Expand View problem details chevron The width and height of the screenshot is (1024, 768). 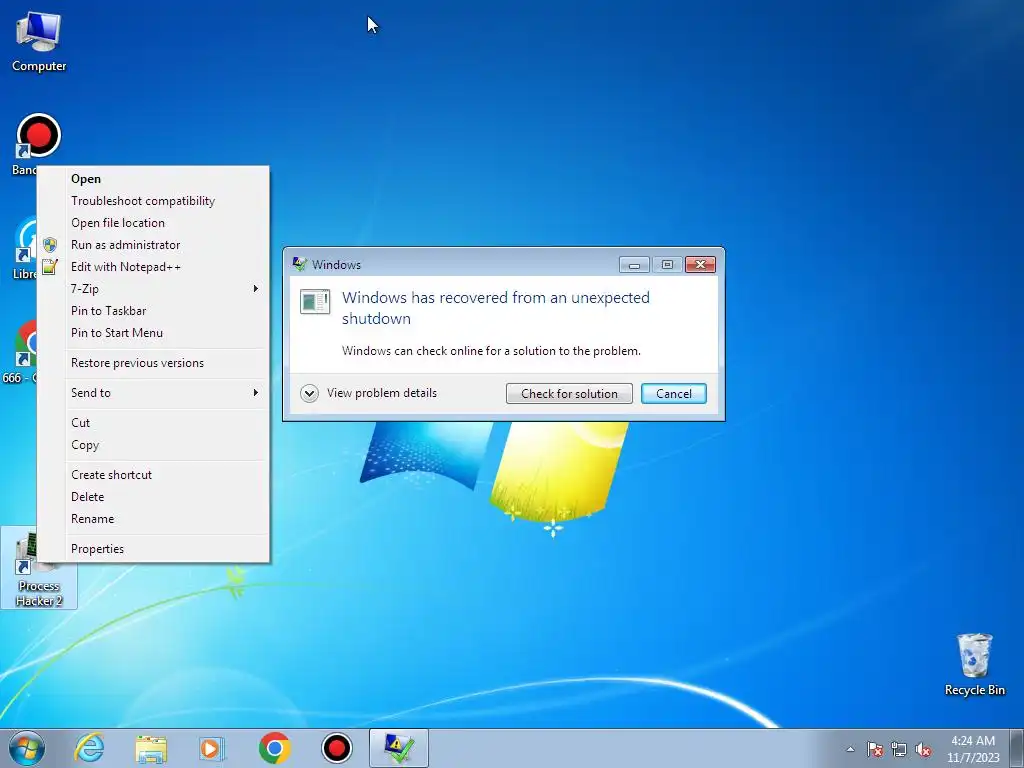(x=309, y=393)
